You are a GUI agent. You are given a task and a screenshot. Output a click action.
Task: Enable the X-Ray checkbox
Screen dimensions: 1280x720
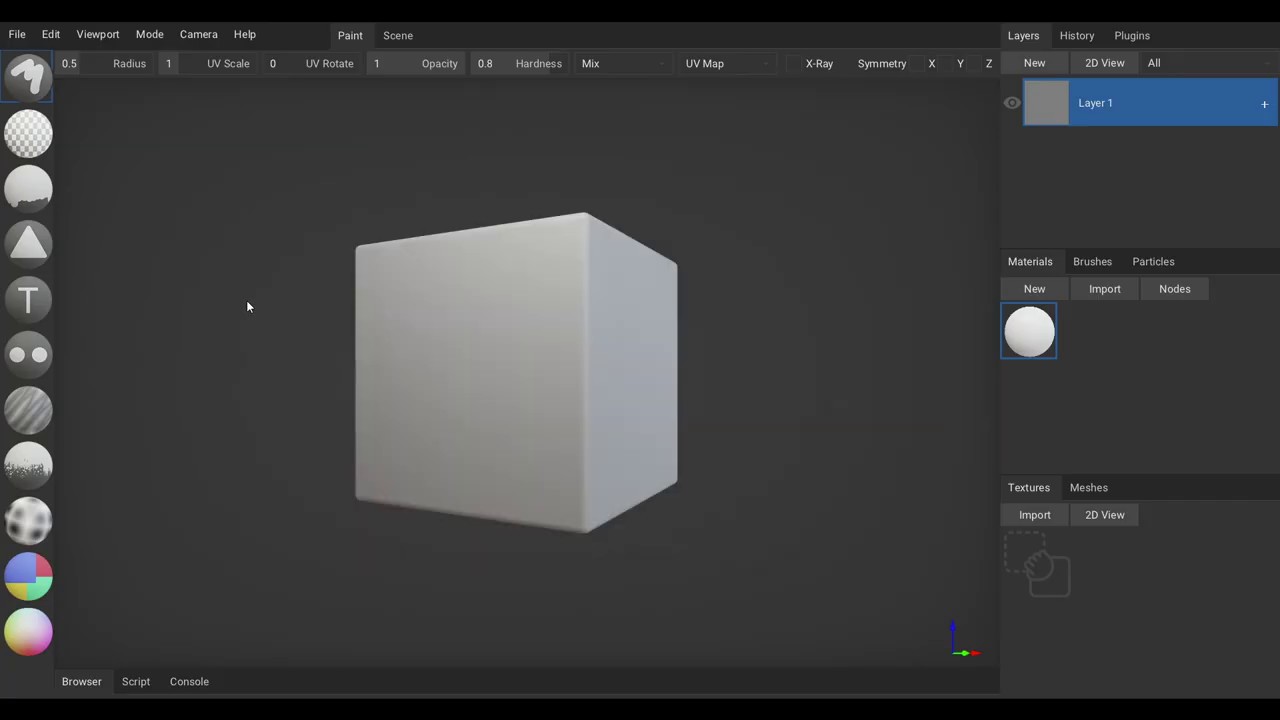click(794, 64)
